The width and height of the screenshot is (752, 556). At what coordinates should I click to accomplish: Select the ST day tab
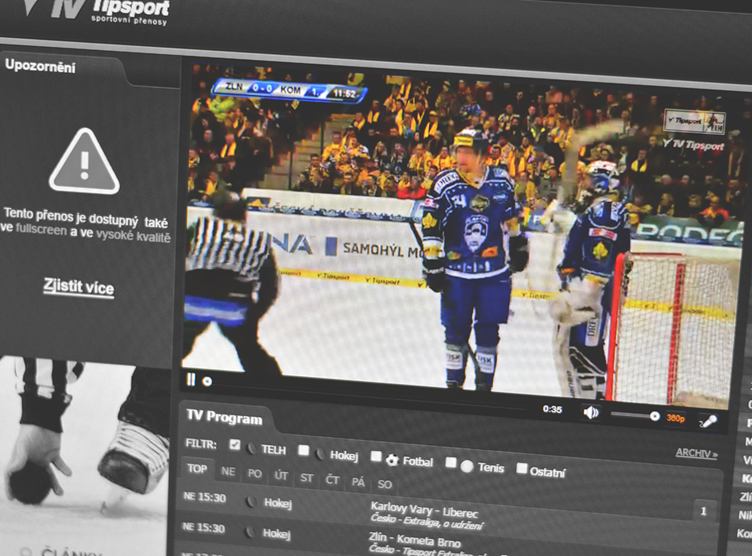306,478
